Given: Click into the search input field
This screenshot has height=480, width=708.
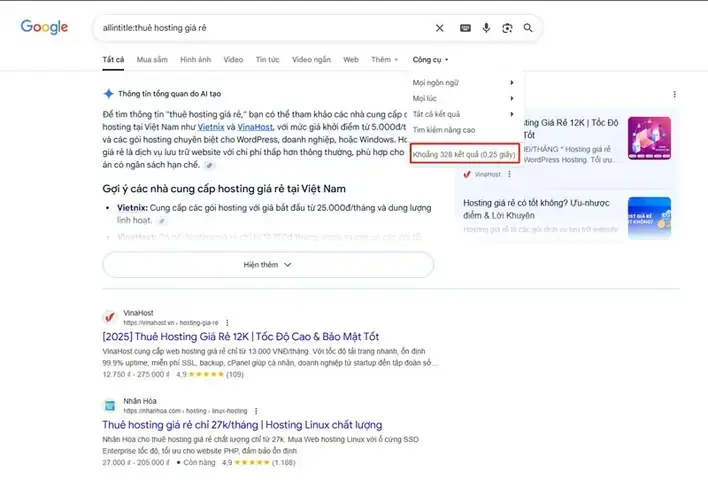Looking at the screenshot, I should (260, 28).
